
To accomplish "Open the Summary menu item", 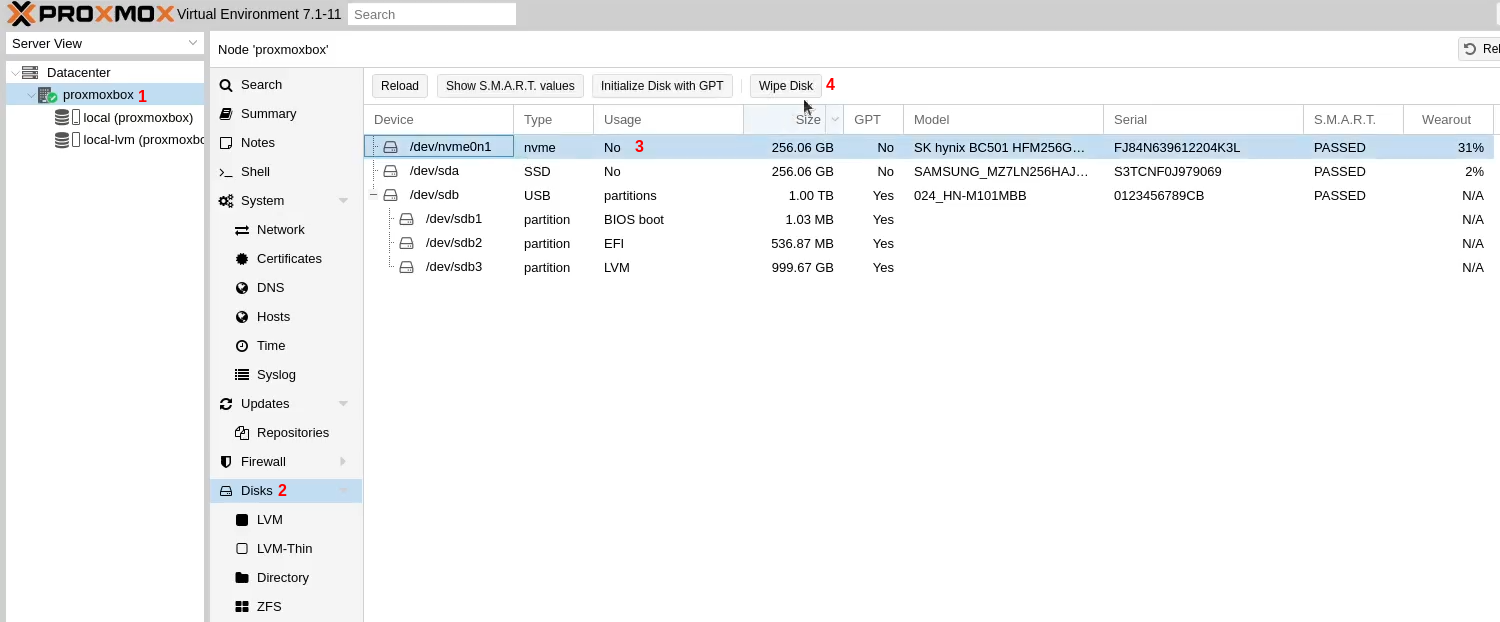I will tap(268, 114).
